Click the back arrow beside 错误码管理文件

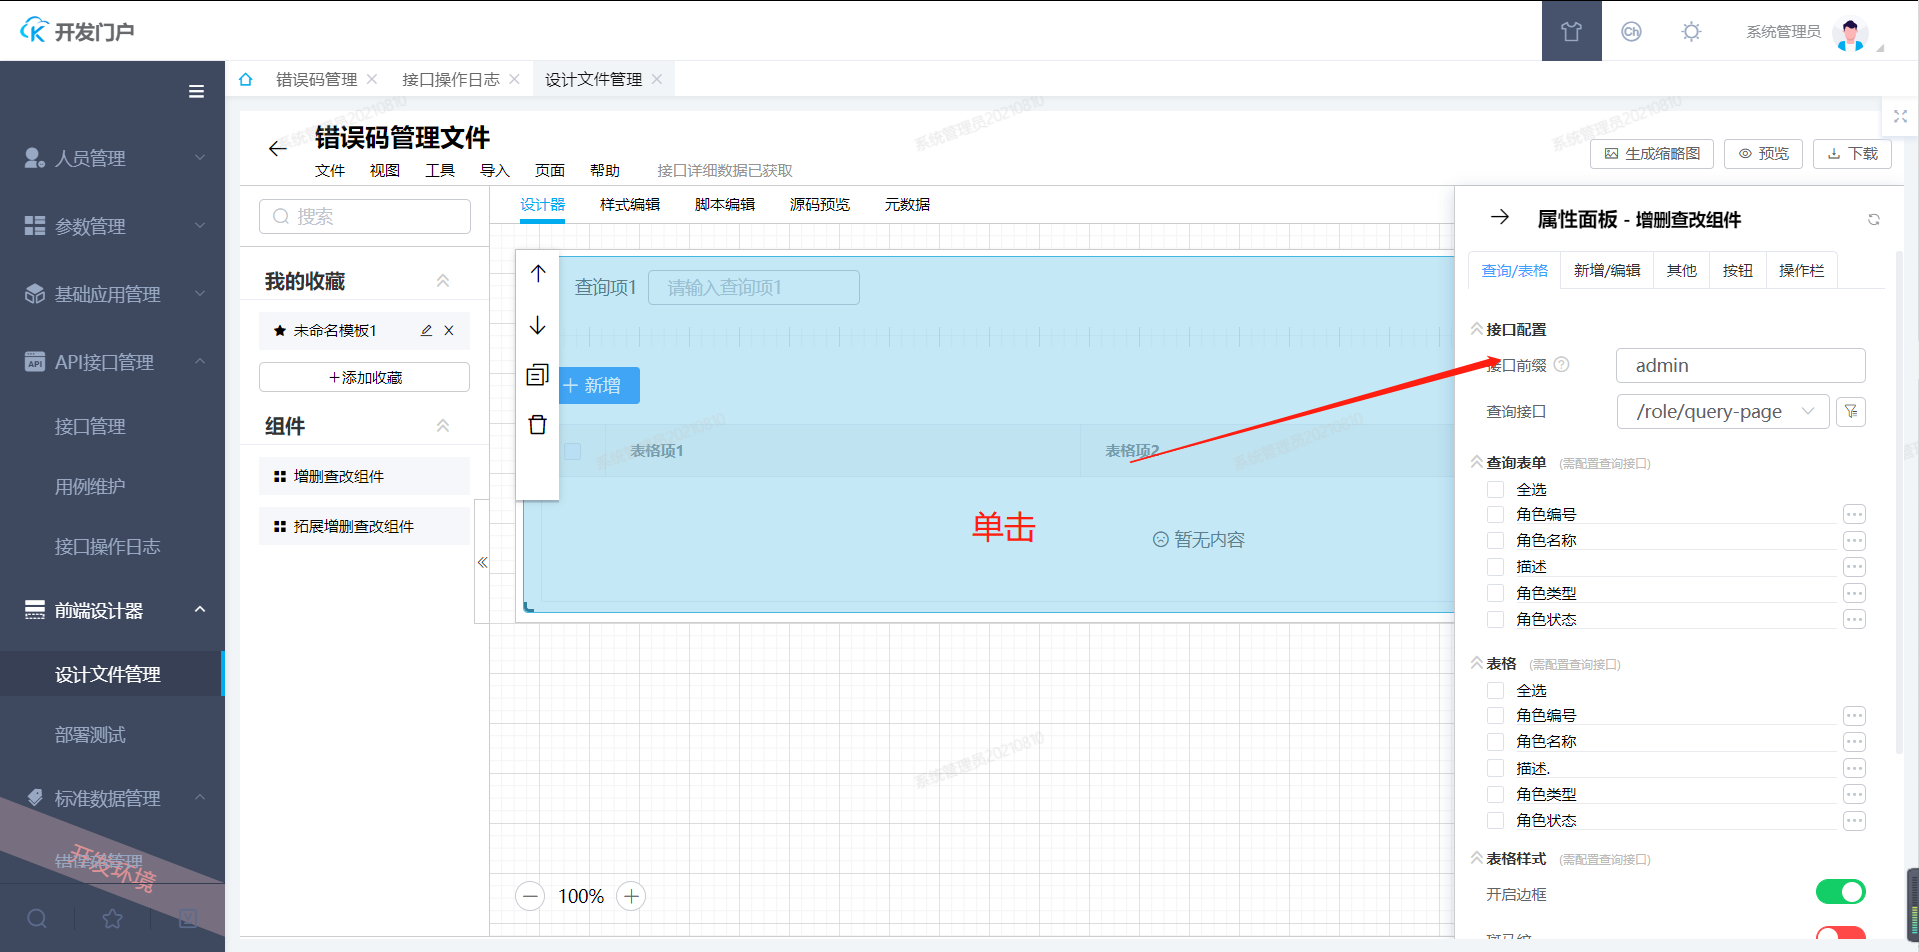[x=277, y=148]
